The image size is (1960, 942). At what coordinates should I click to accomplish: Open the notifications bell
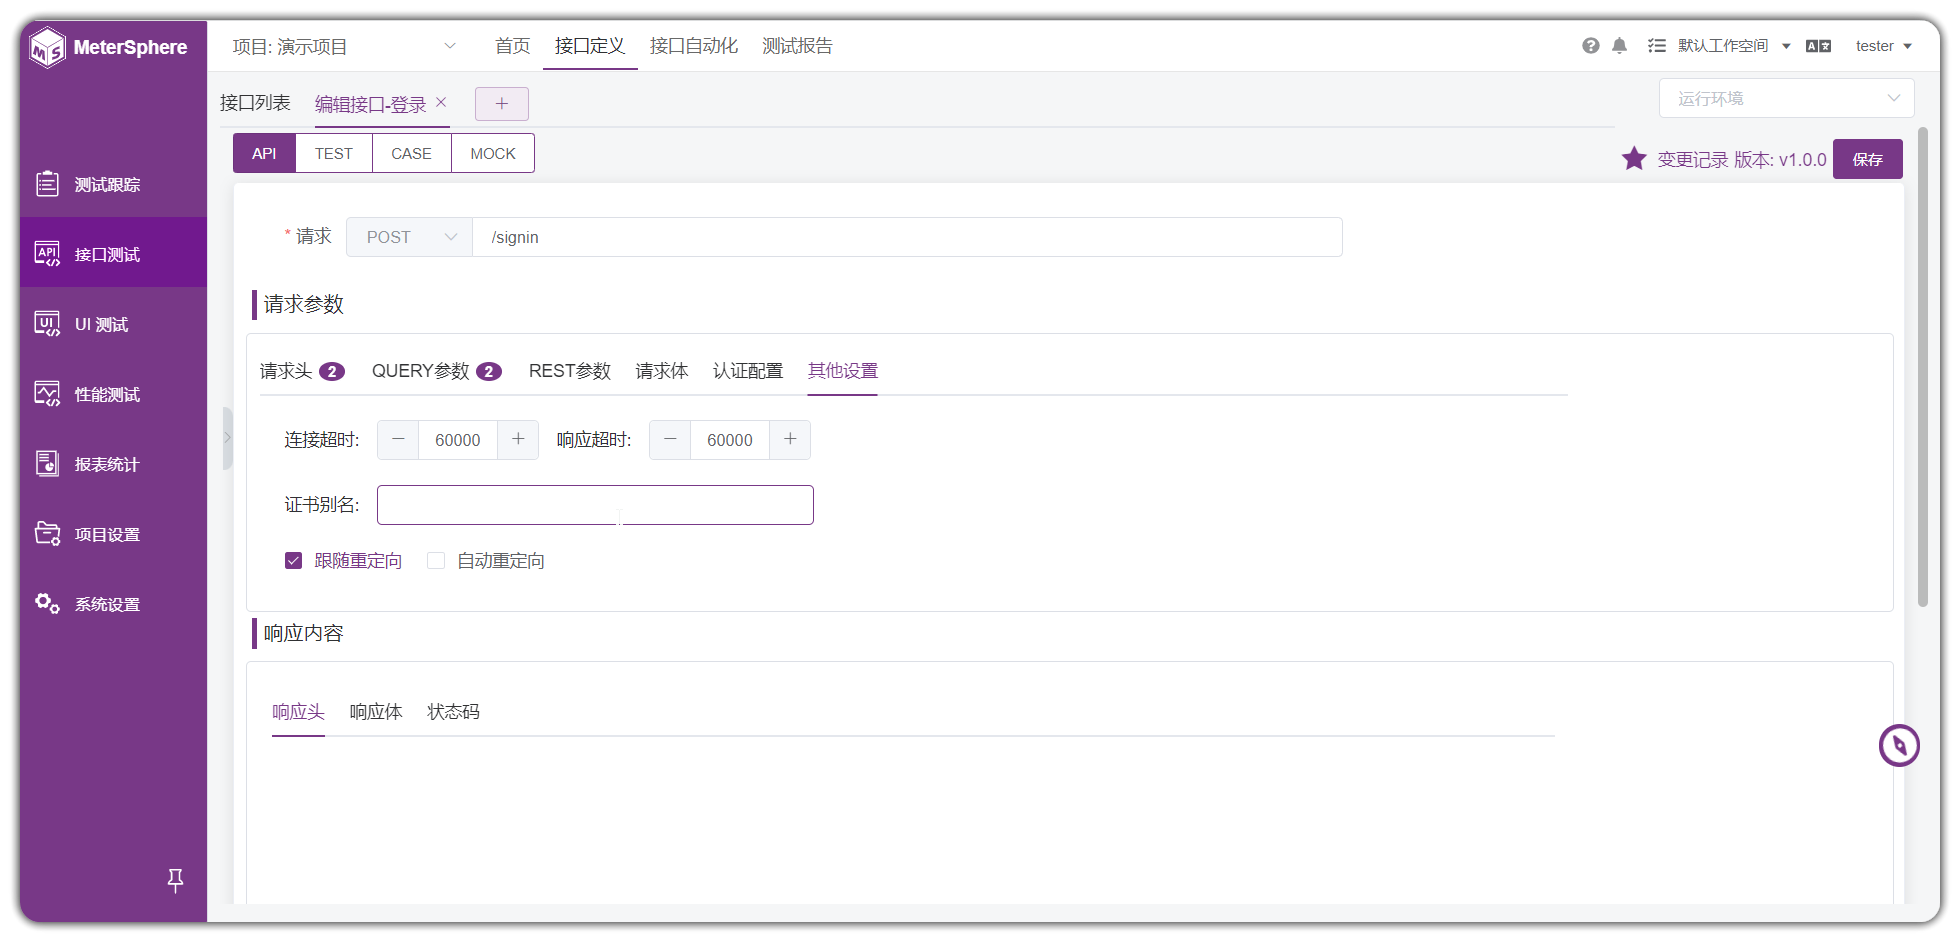tap(1620, 46)
